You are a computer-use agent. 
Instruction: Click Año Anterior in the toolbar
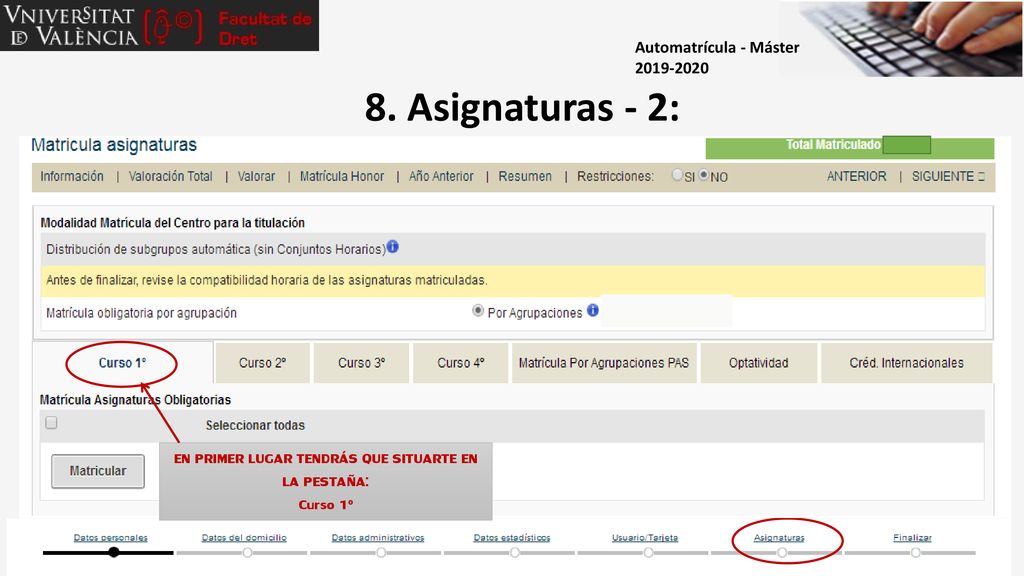(441, 176)
